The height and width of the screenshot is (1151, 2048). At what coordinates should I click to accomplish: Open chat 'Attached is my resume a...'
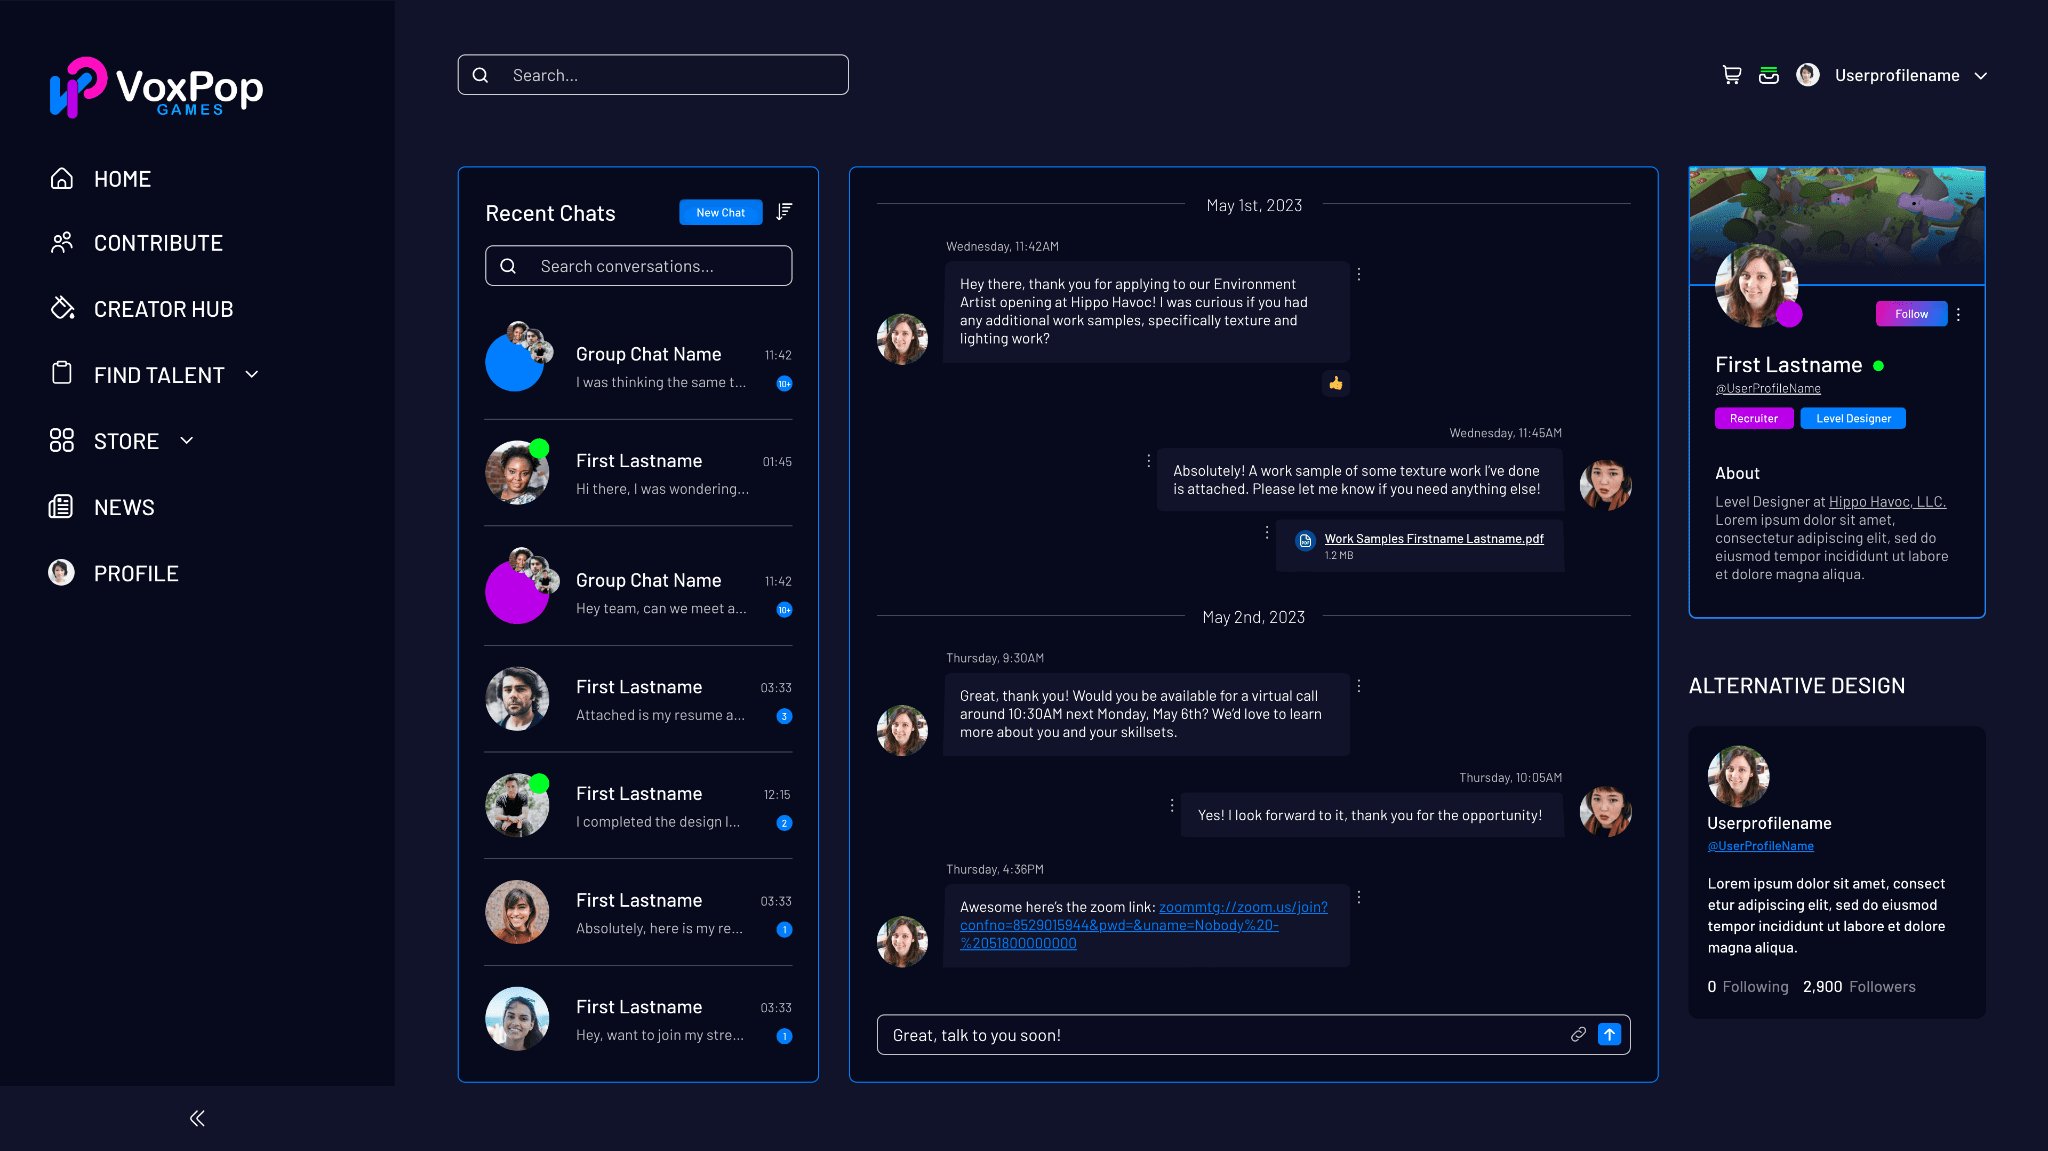tap(638, 699)
